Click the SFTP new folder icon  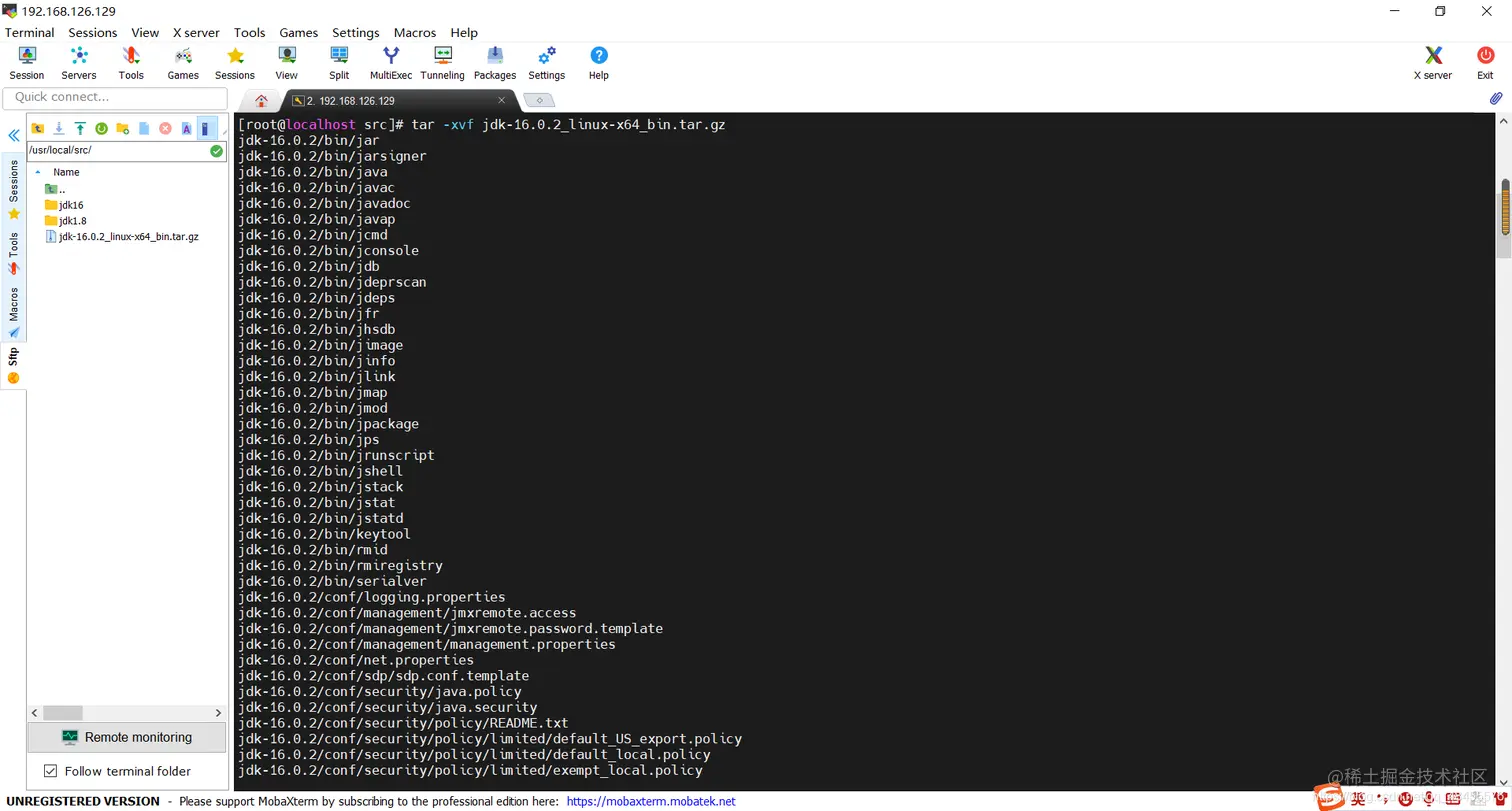[x=123, y=128]
